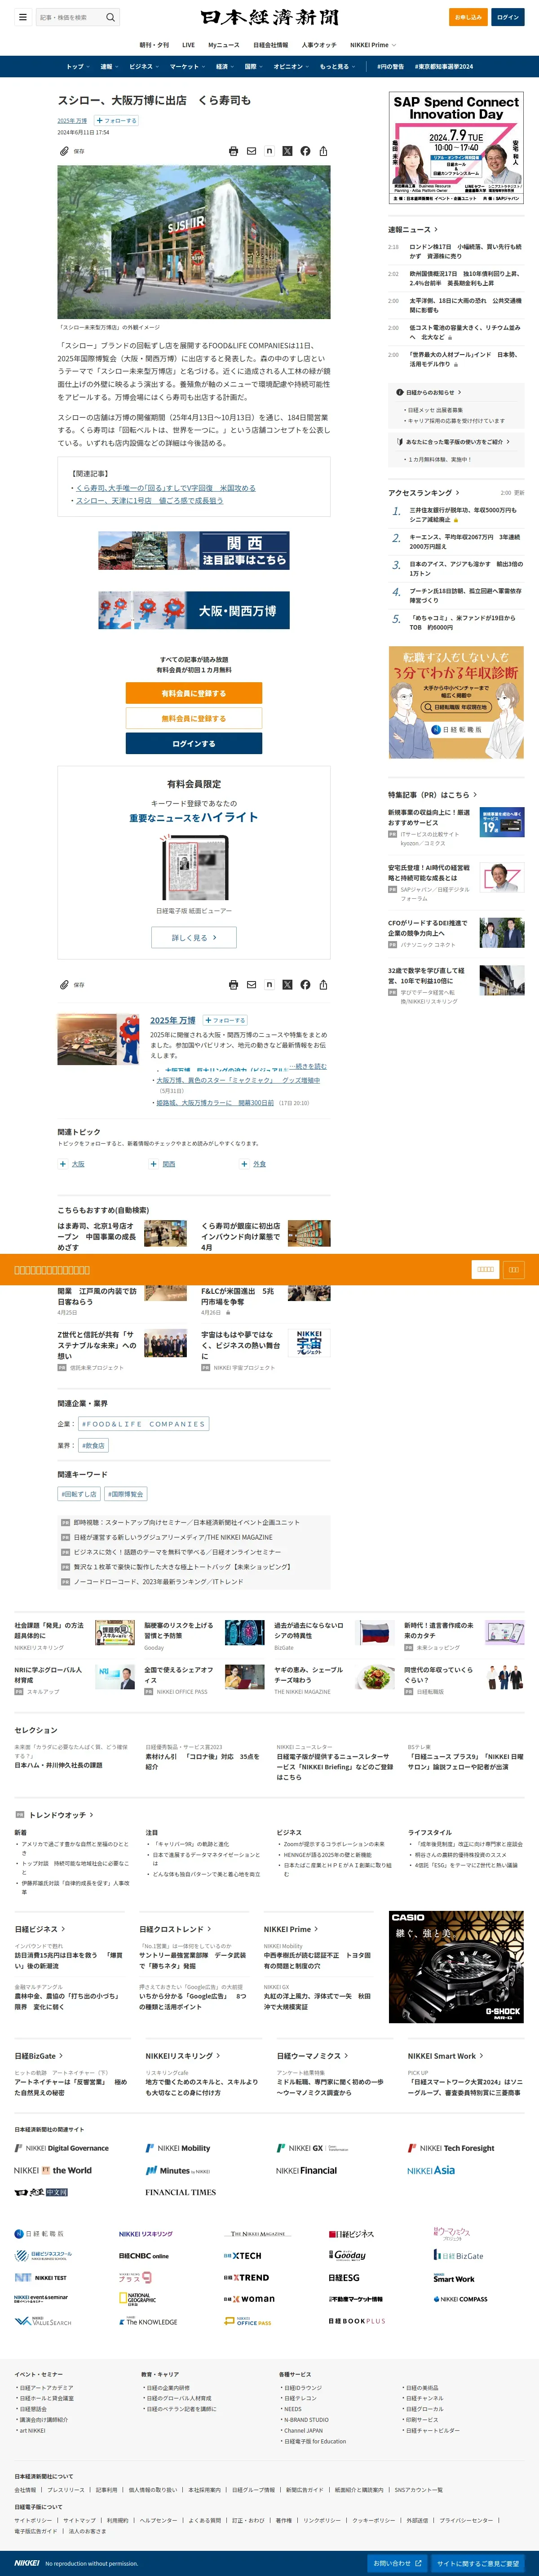
Task: Click サイトに関するご意見ご要望 button
Action: (478, 2563)
